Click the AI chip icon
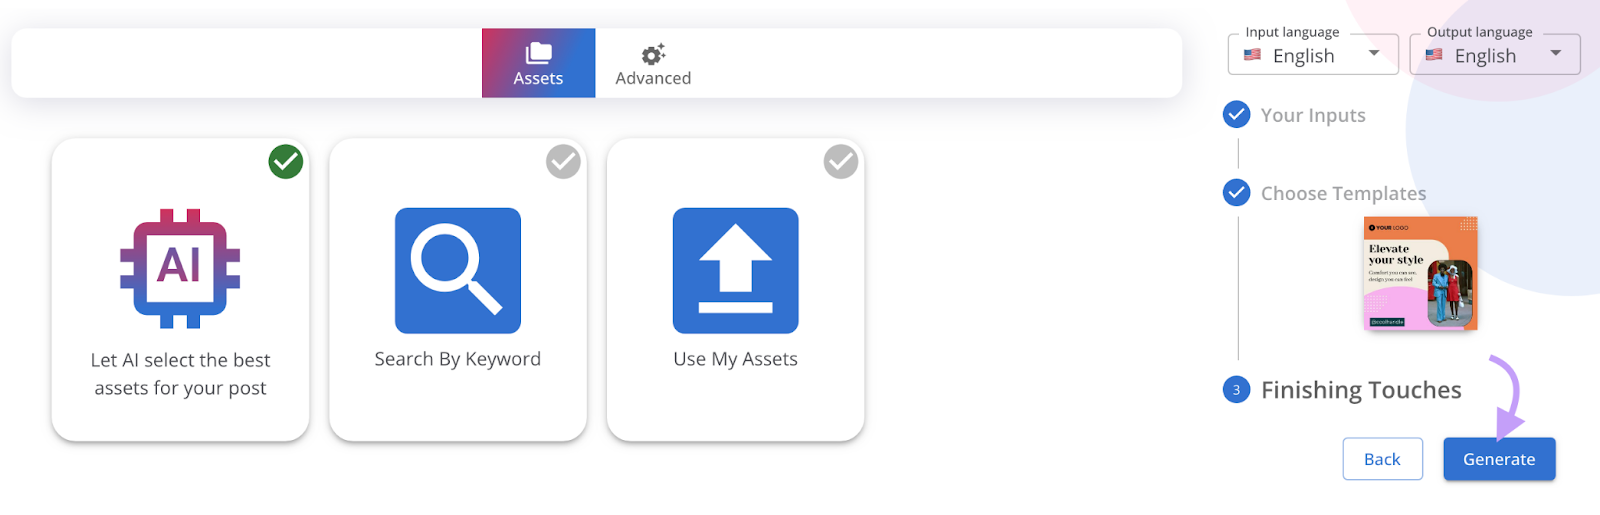This screenshot has height=515, width=1600. [180, 268]
